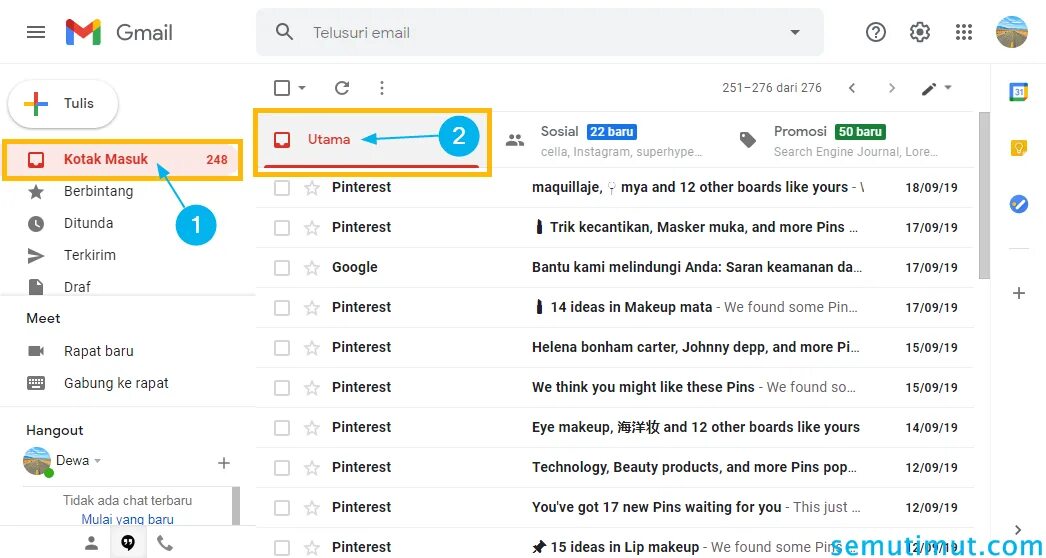1046x558 pixels.
Task: Star the Technology, Beauty products email
Action: coord(312,468)
